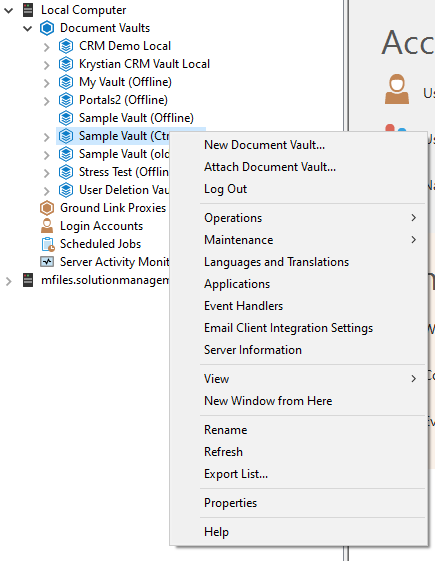Viewport: 435px width, 561px height.
Task: Click the User Deletion Vault icon
Action: coord(66,190)
